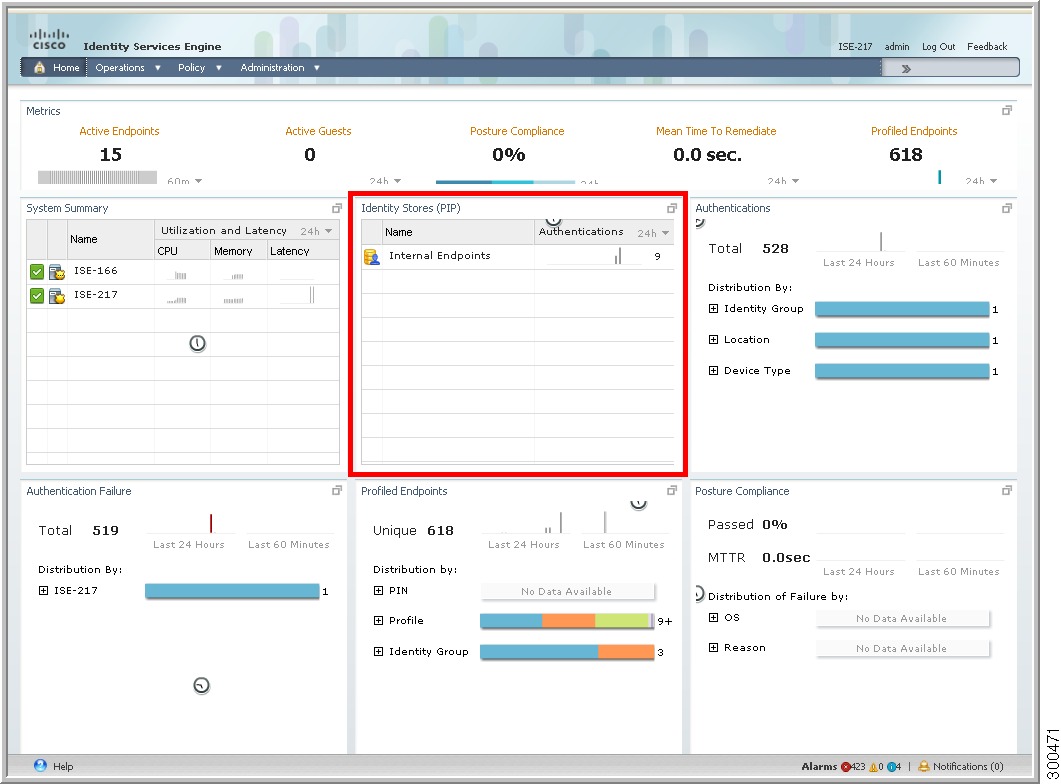Open Identity Stores Authentications 24h dropdown
Viewport: 1061px width, 784px height.
tap(653, 233)
